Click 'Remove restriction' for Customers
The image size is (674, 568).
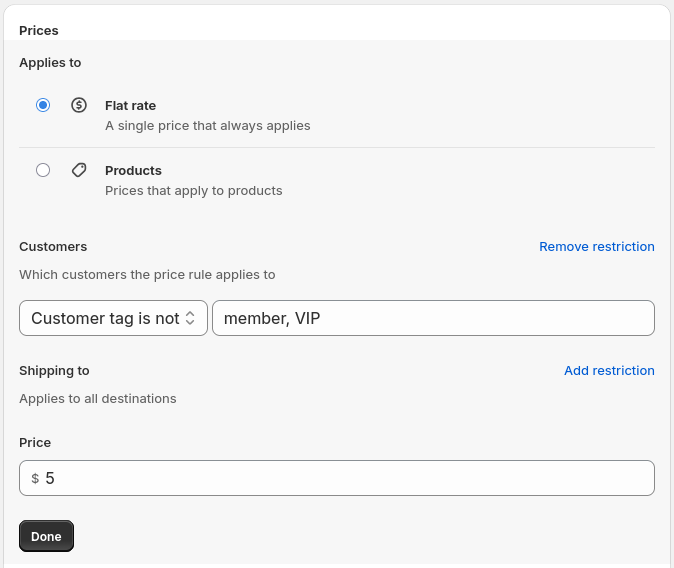pyautogui.click(x=596, y=246)
